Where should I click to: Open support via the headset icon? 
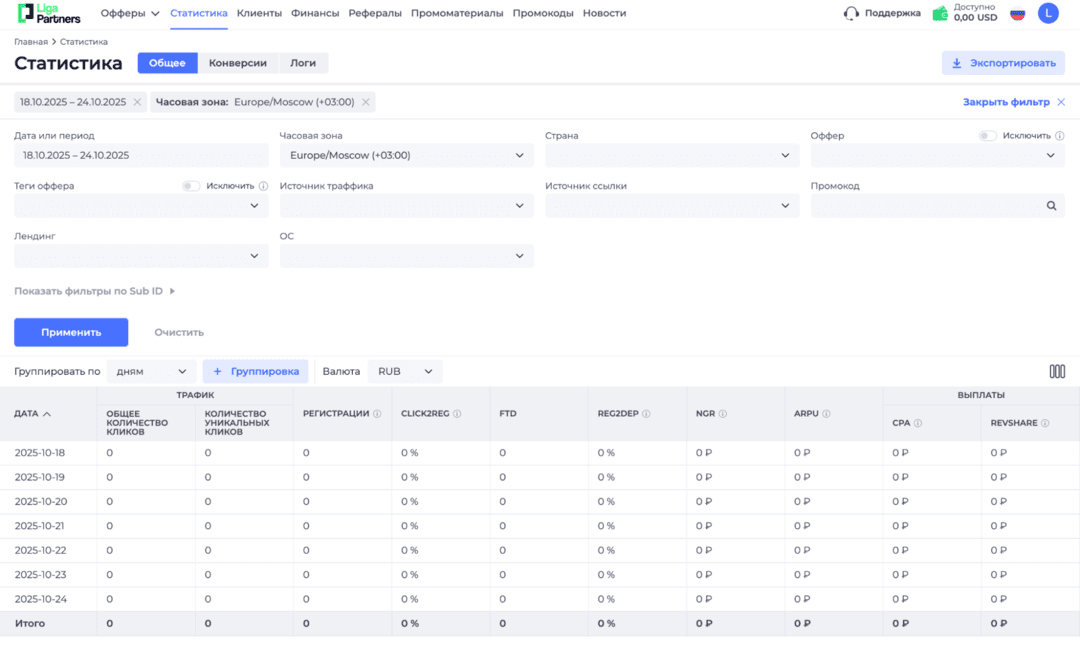(x=851, y=13)
